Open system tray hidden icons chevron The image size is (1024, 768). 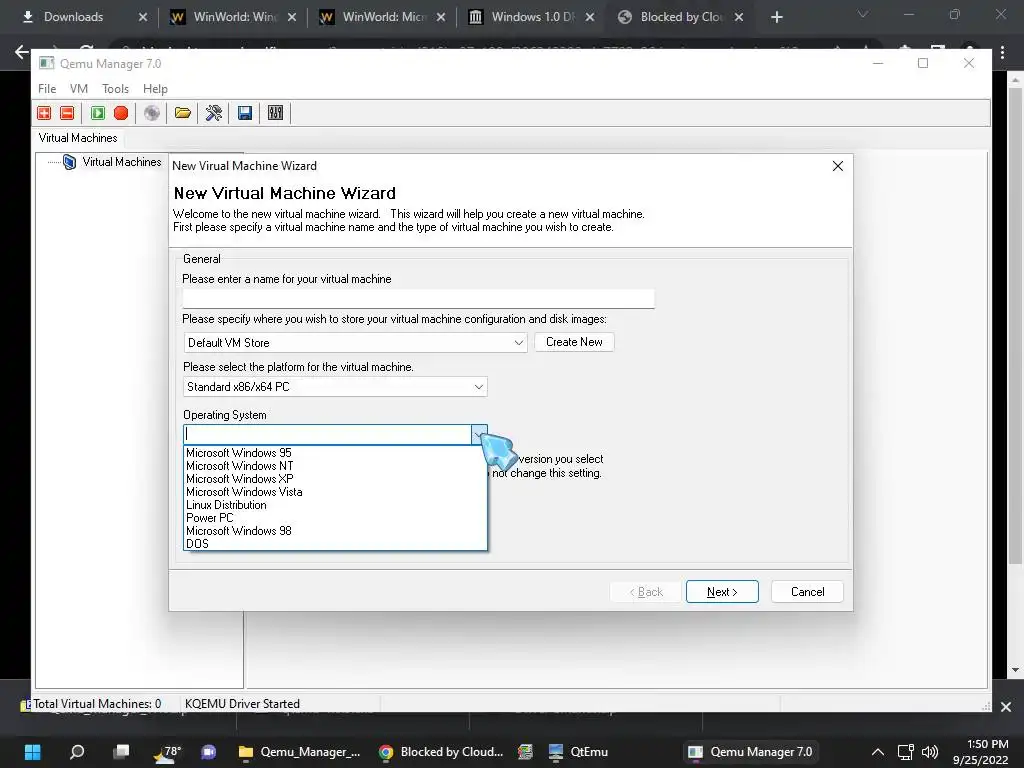pyautogui.click(x=878, y=752)
